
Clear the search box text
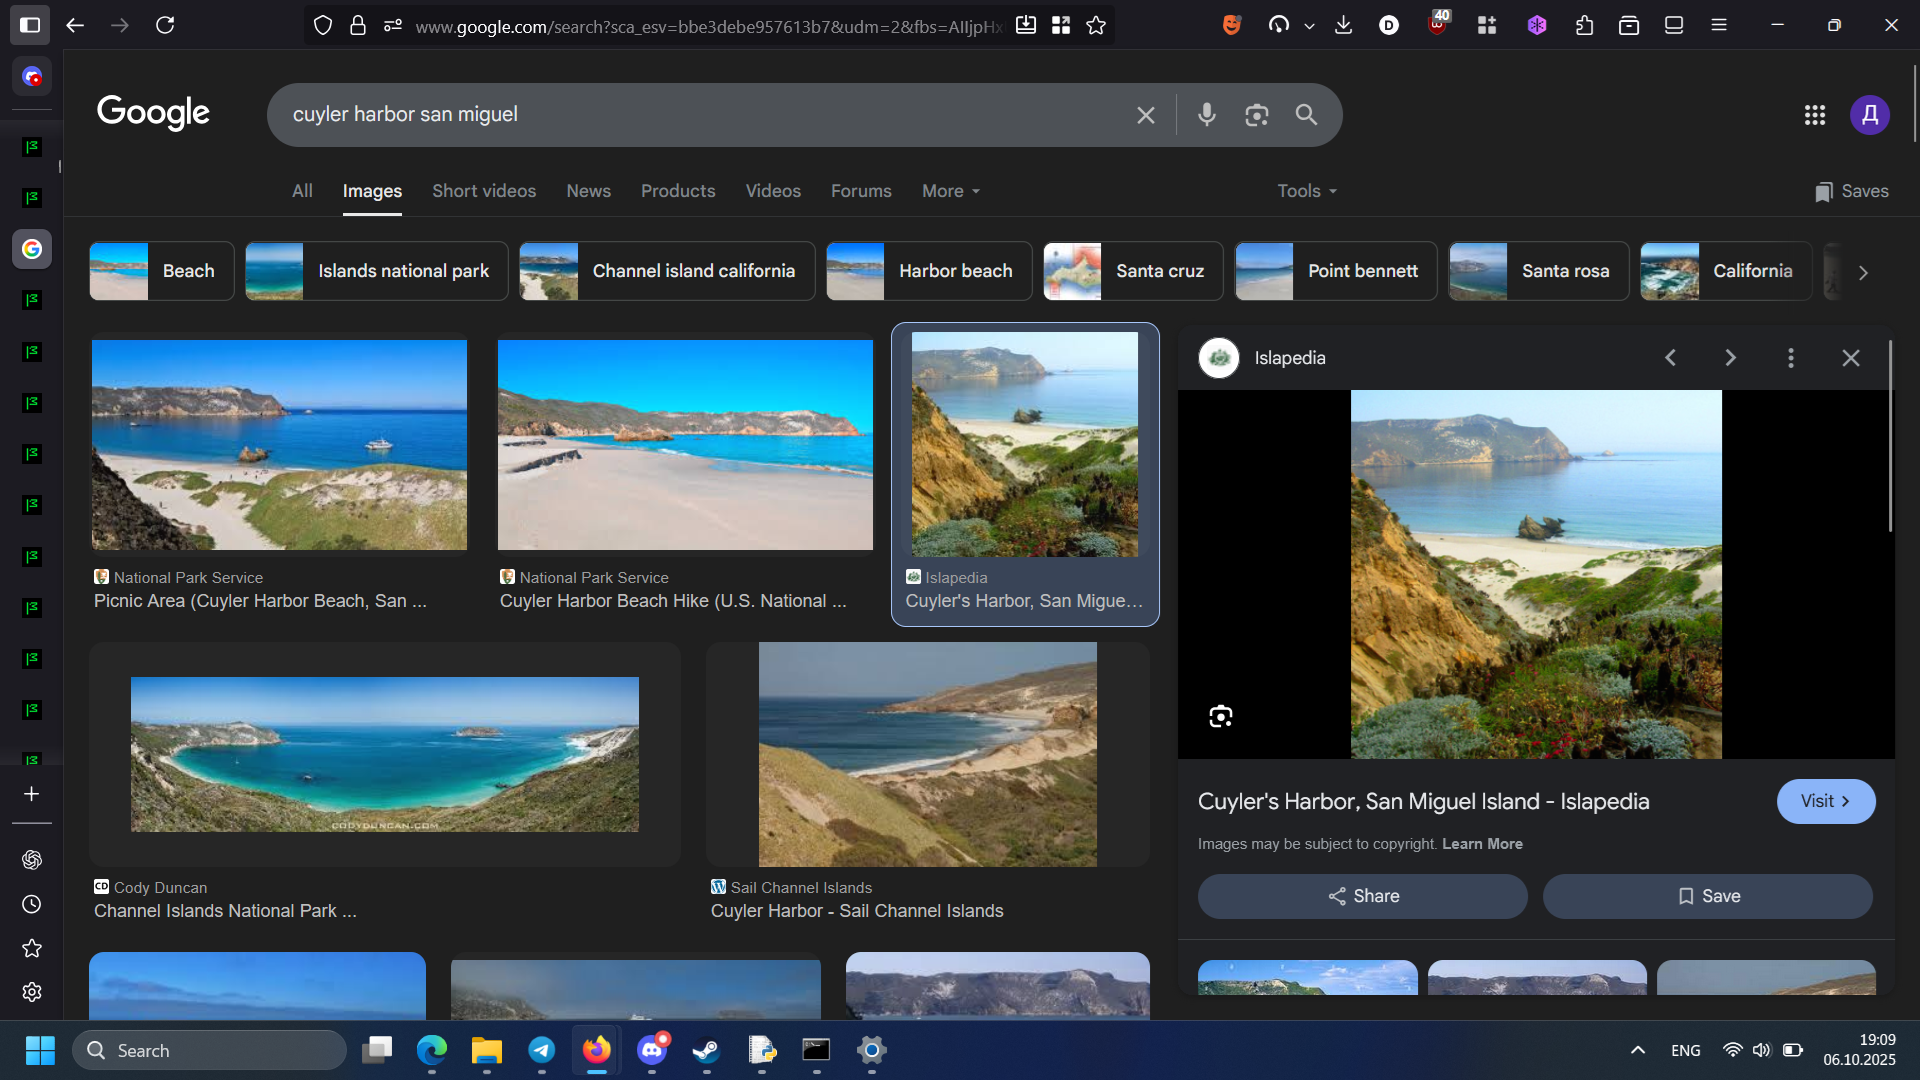tap(1146, 115)
